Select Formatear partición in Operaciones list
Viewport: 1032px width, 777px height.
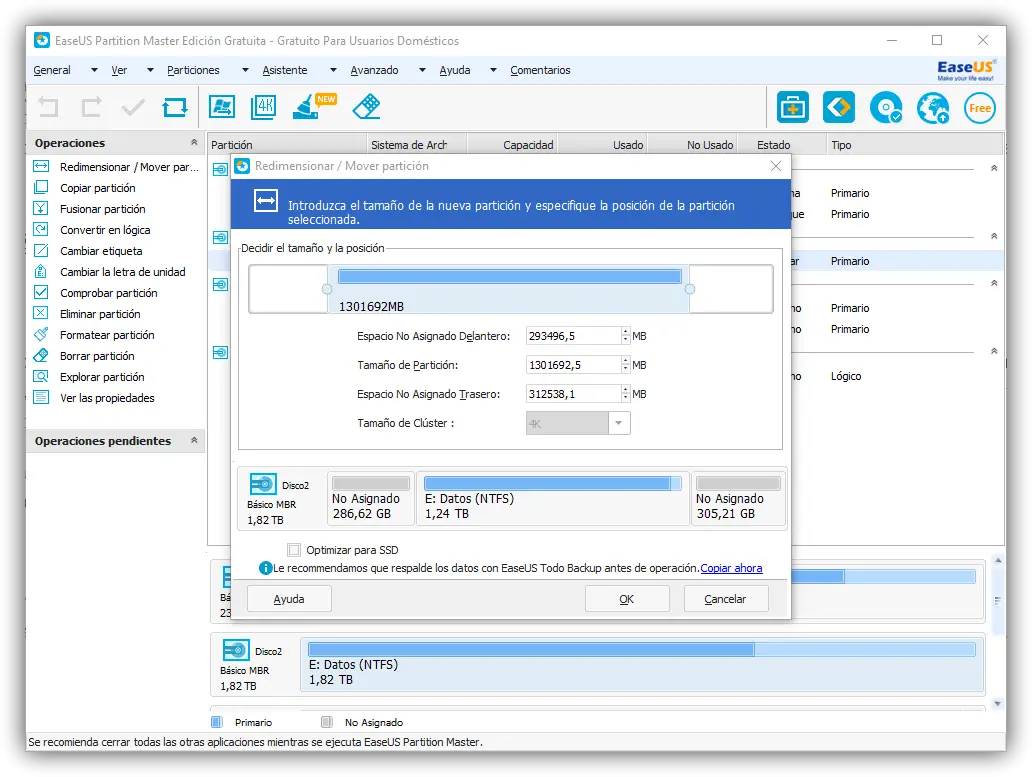[x=107, y=335]
